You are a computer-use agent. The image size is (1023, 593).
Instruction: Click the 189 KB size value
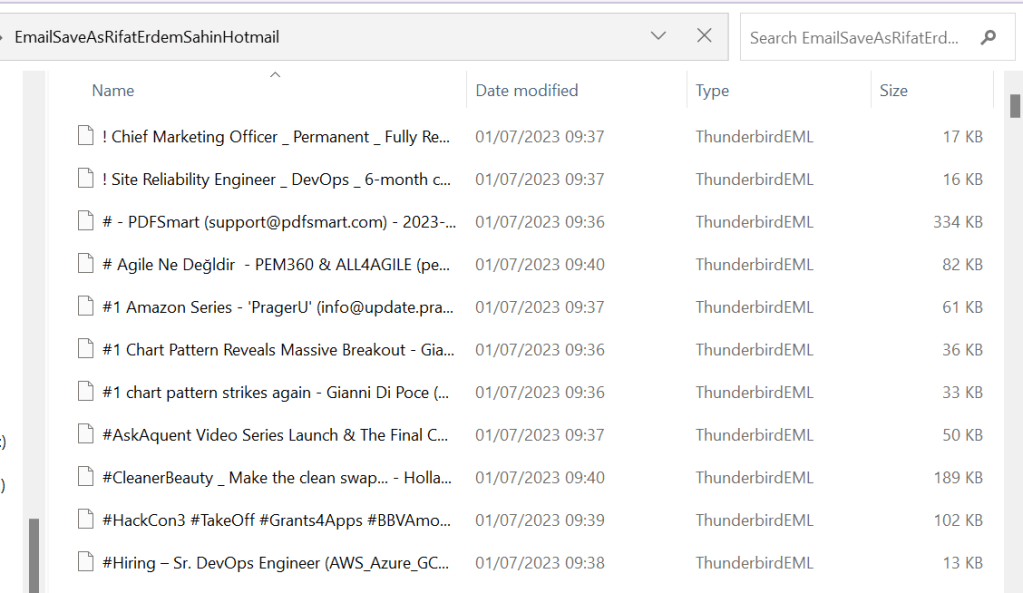coord(957,478)
